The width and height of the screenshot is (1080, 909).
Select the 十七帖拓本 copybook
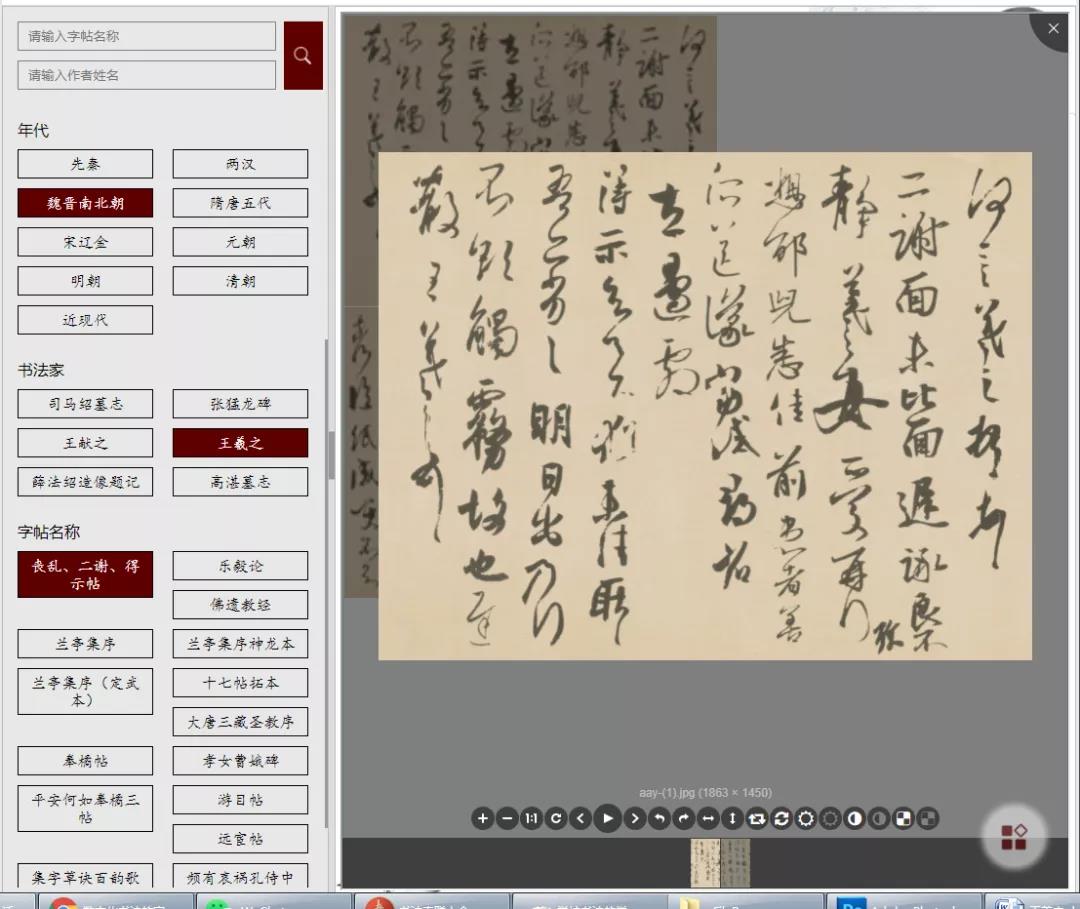(240, 683)
